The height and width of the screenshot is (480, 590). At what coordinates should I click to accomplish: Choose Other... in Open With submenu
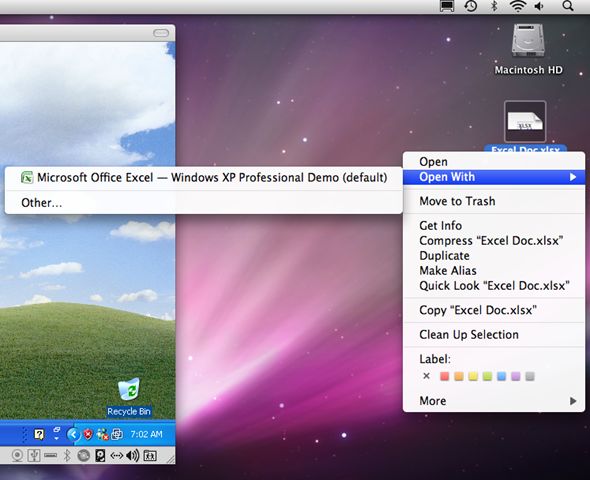[204, 203]
